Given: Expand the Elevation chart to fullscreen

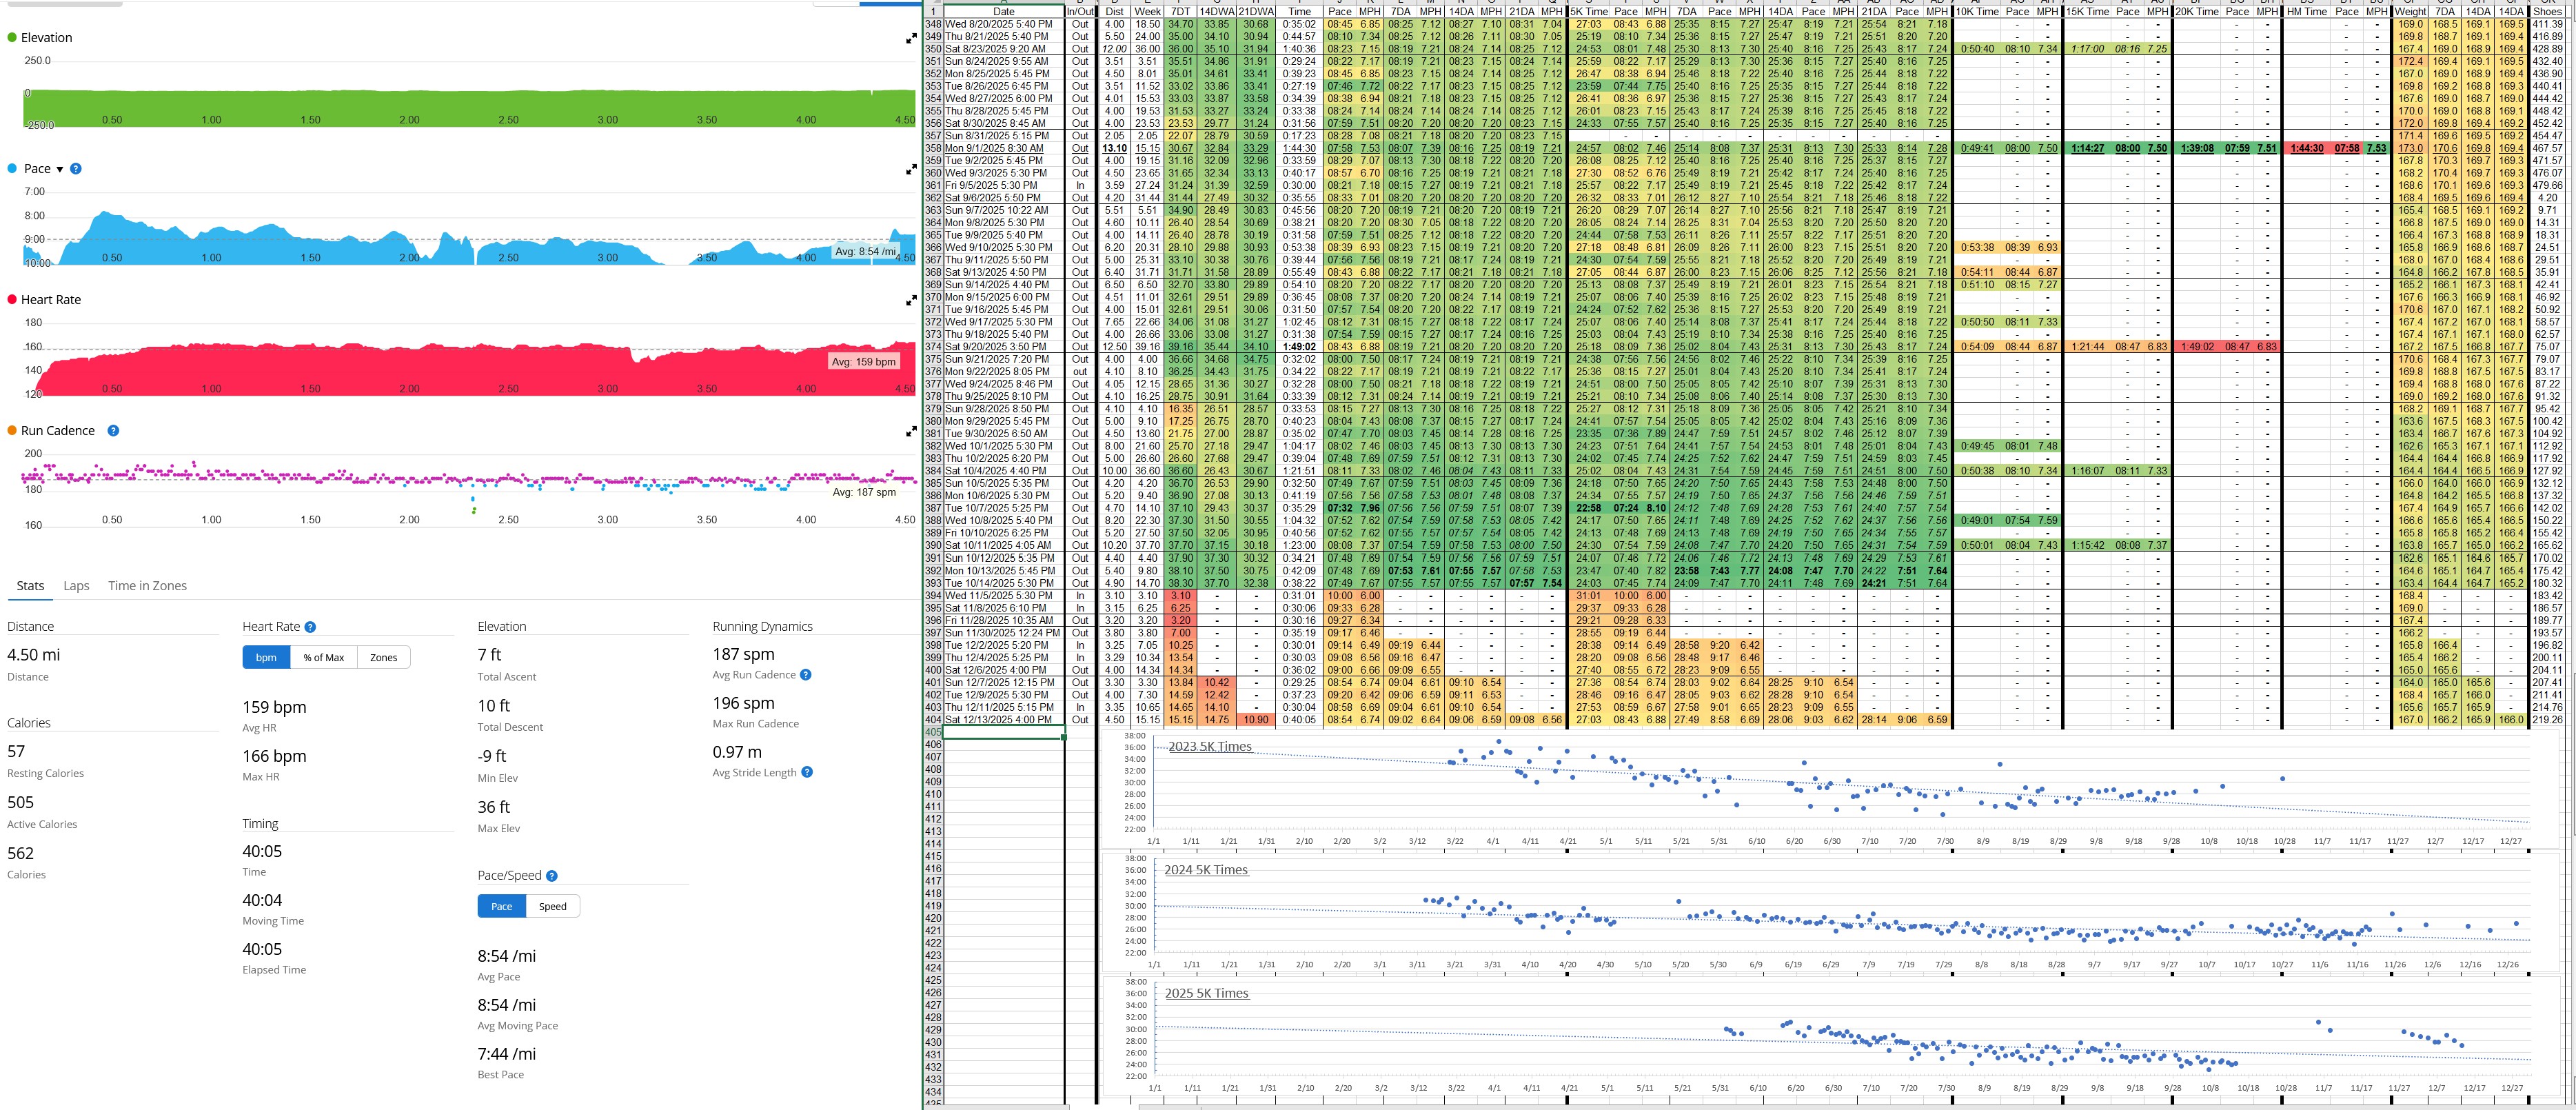Looking at the screenshot, I should click(911, 39).
